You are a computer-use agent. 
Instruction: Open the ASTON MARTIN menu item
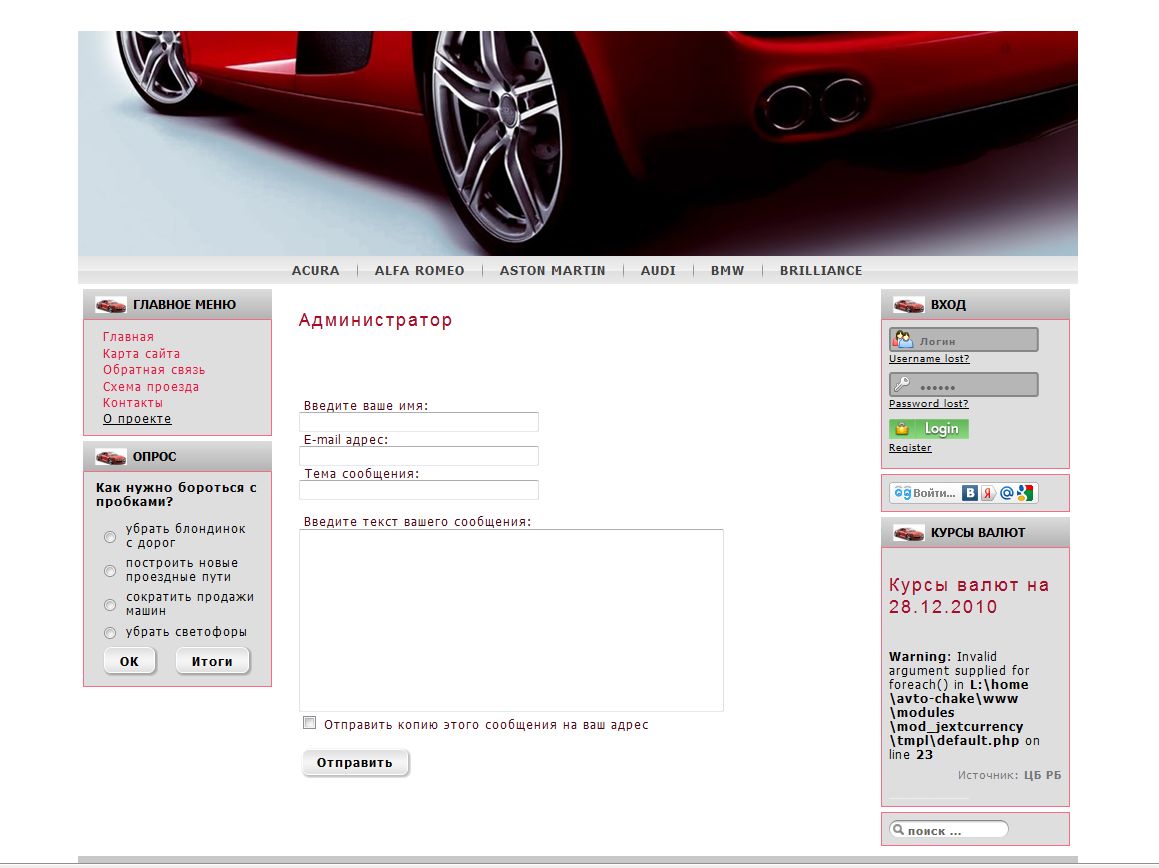[x=552, y=271]
